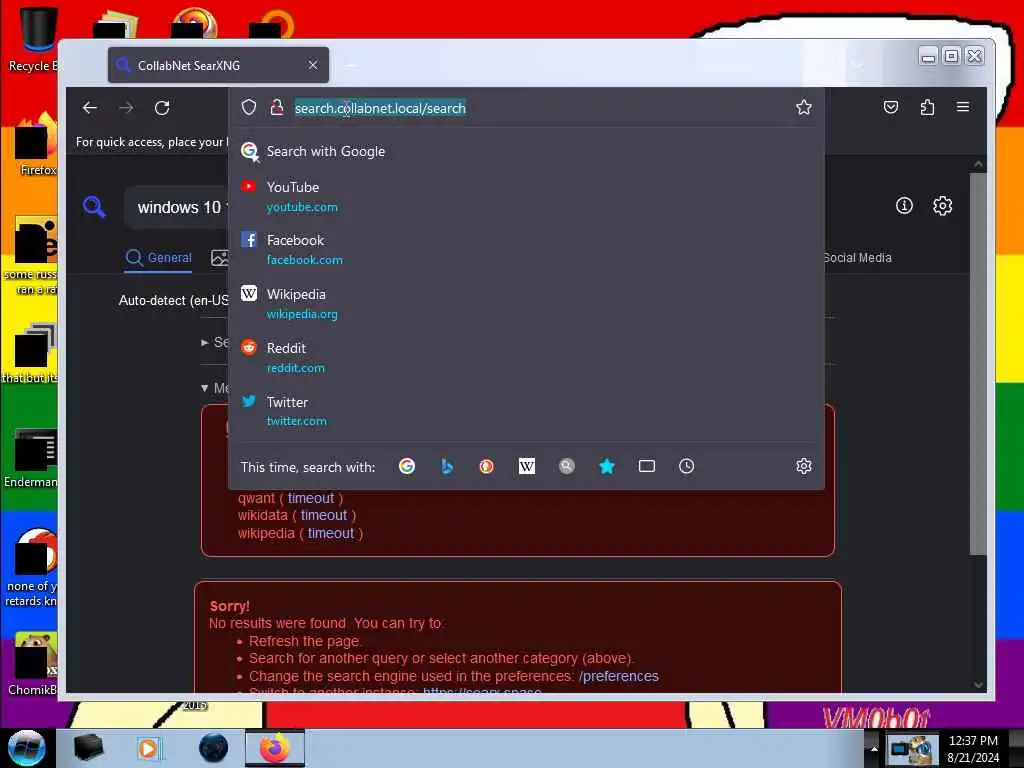Choose Search with Google suggestion
Image resolution: width=1024 pixels, height=768 pixels.
(x=526, y=152)
